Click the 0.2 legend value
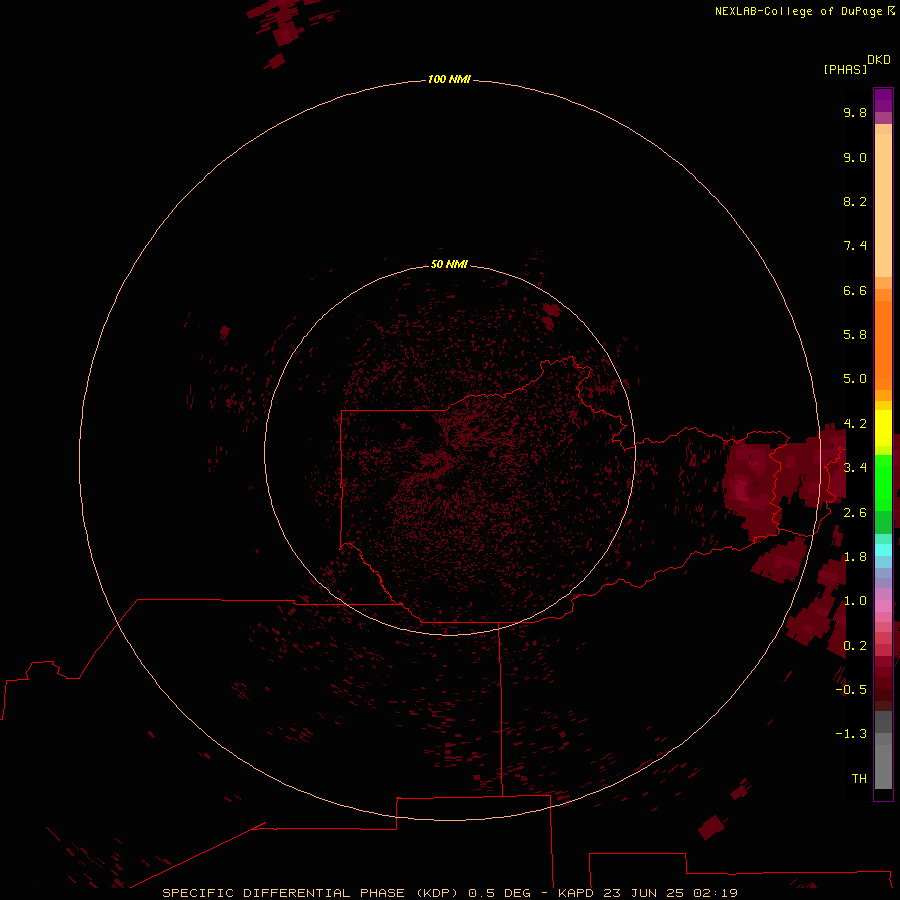The height and width of the screenshot is (900, 900). pyautogui.click(x=855, y=646)
